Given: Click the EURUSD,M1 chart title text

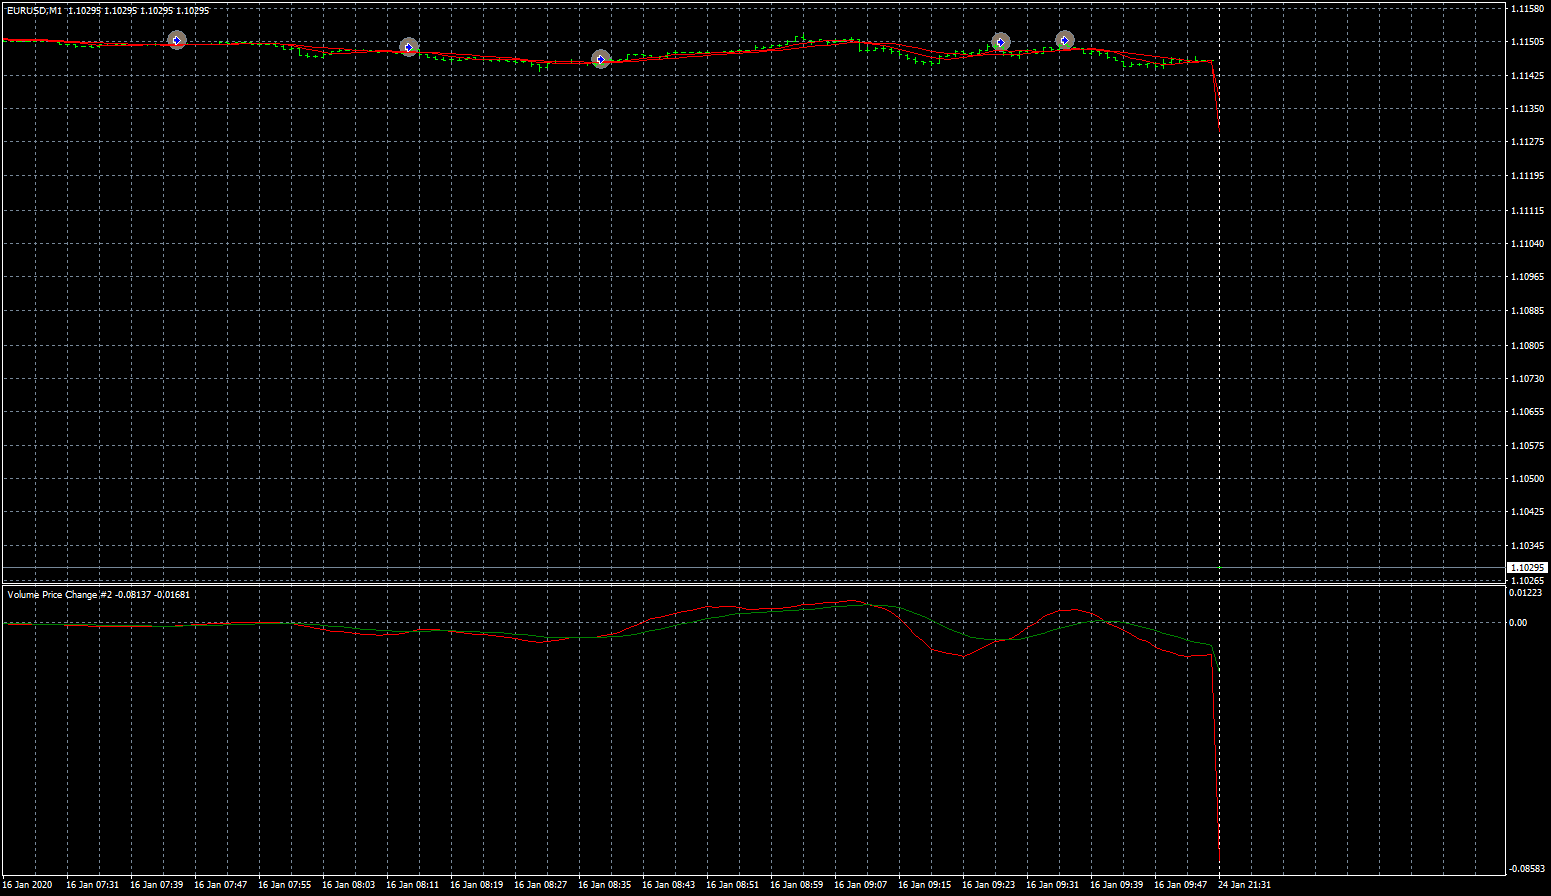Looking at the screenshot, I should click(35, 10).
